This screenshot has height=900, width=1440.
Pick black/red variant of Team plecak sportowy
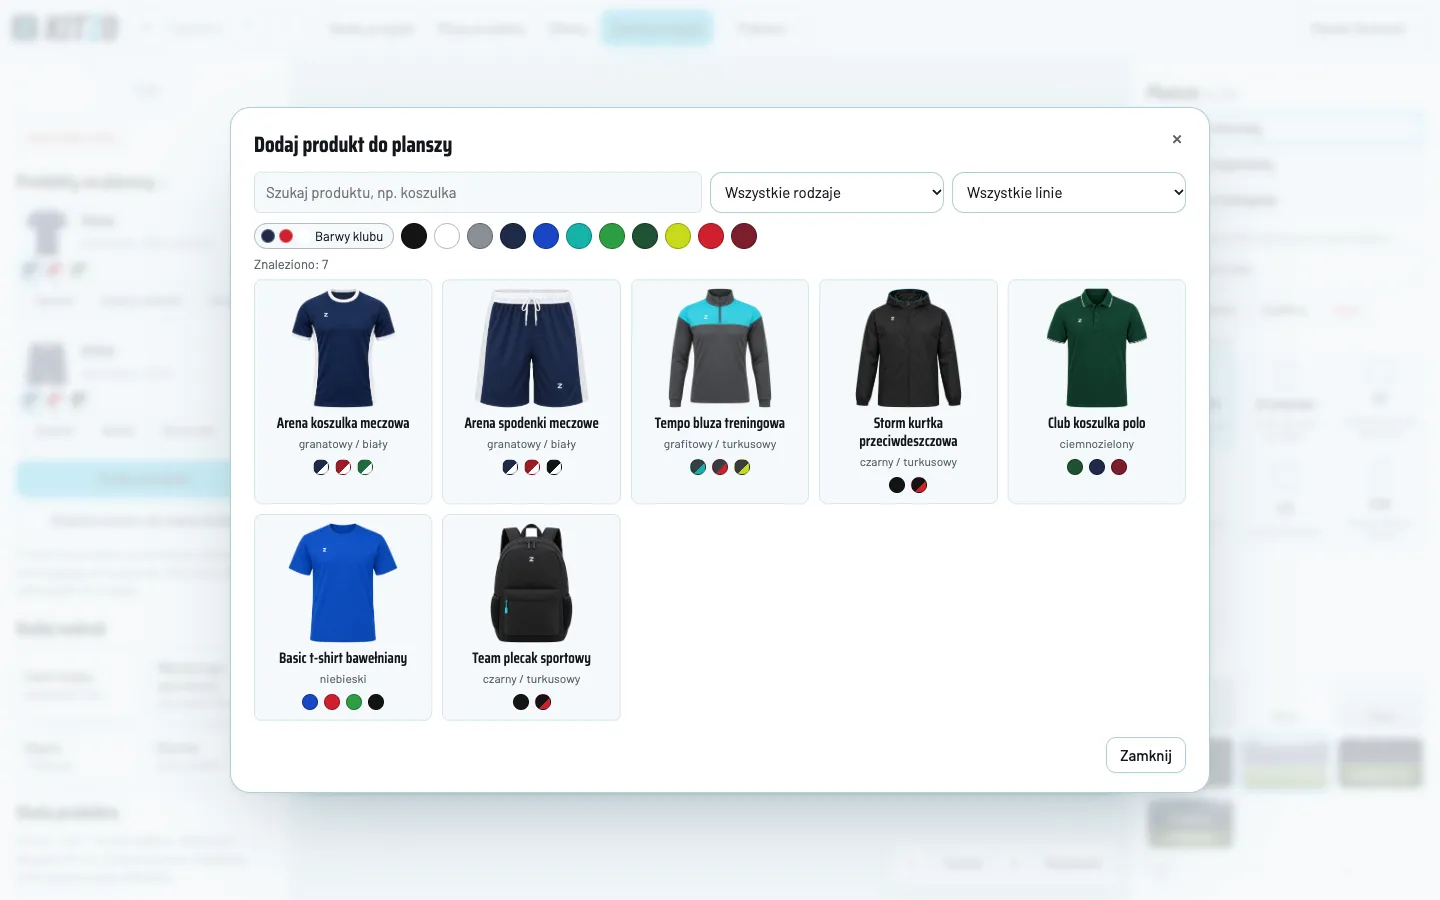coord(543,702)
